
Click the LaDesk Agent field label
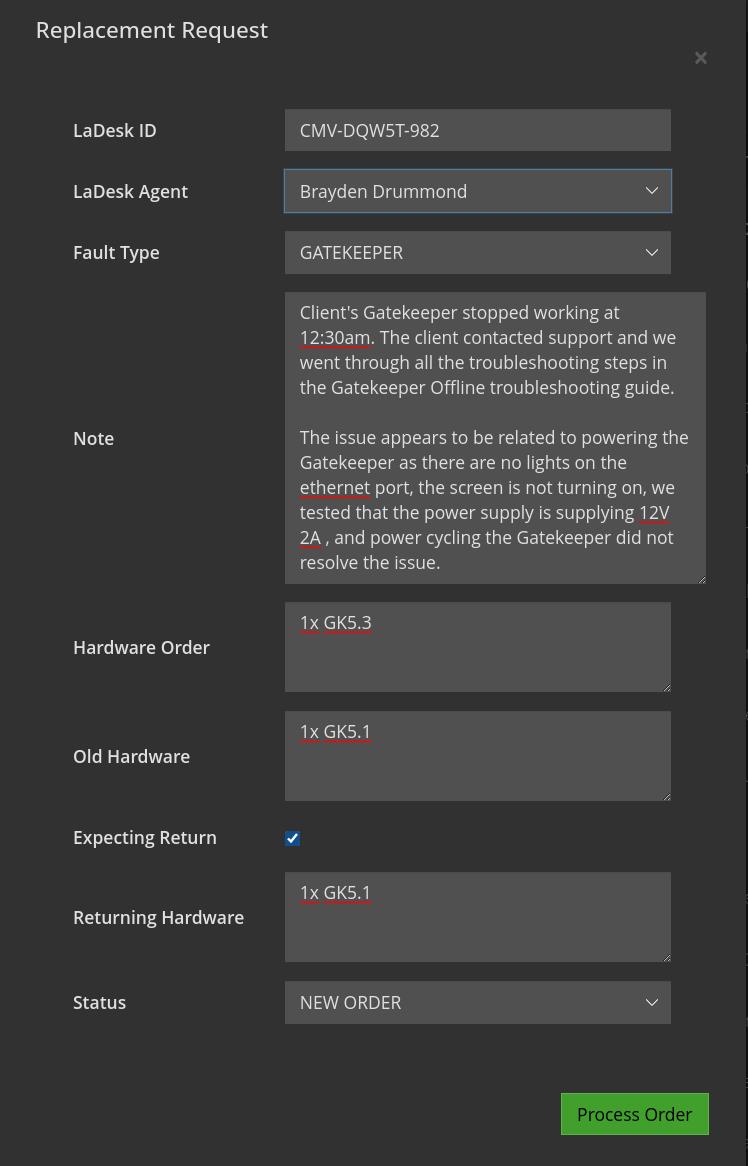click(x=130, y=191)
